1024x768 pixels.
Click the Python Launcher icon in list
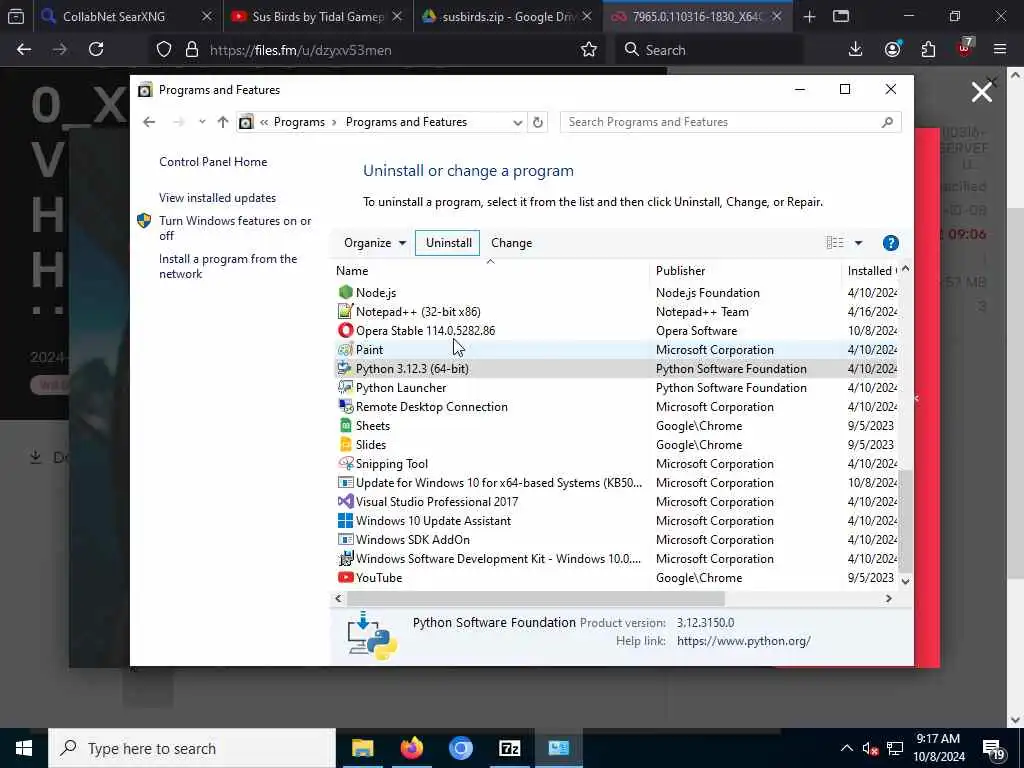coord(345,387)
